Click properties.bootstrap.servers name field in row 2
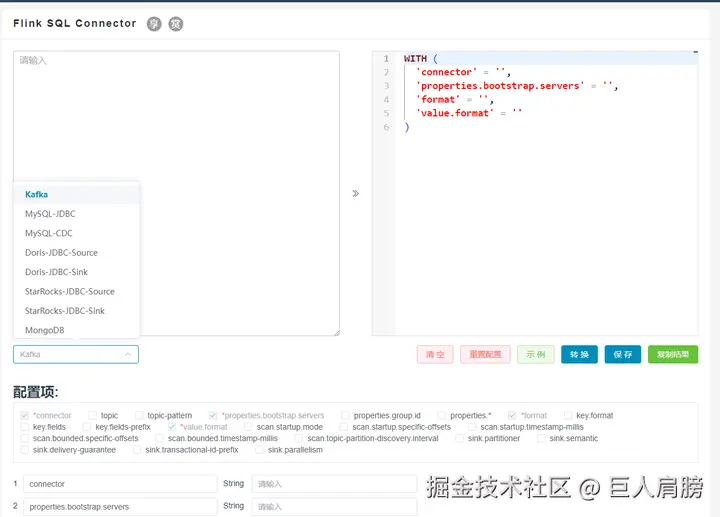This screenshot has height=517, width=720. [x=120, y=507]
